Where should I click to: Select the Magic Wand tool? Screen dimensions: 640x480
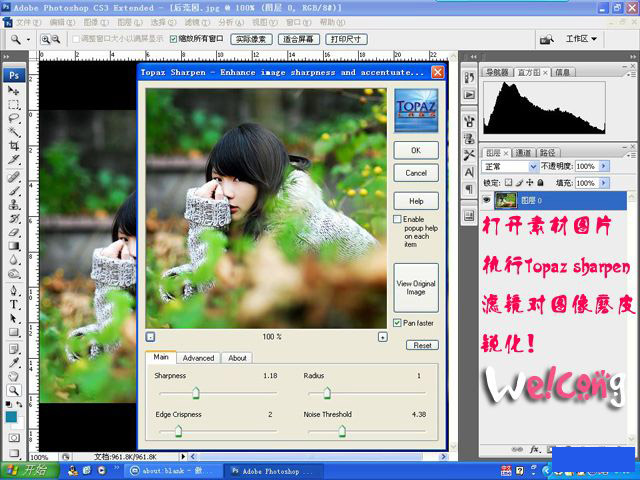pyautogui.click(x=13, y=132)
